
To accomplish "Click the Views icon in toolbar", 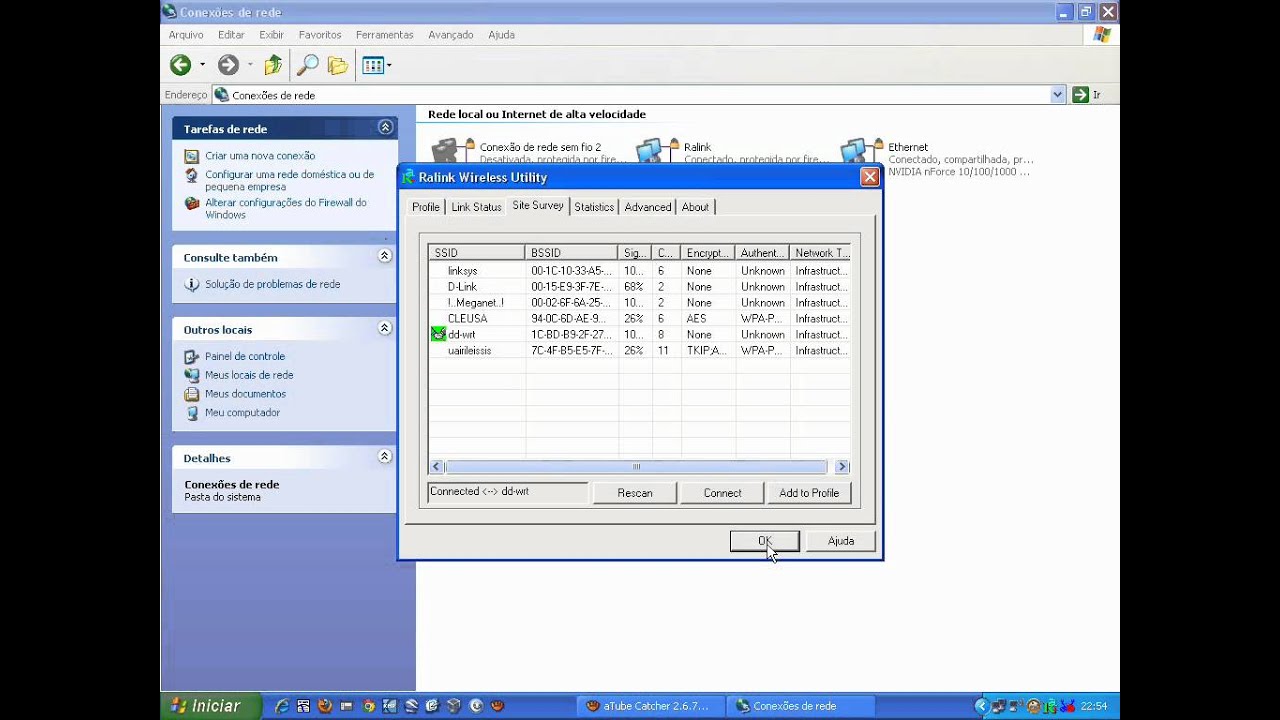I will coord(373,66).
